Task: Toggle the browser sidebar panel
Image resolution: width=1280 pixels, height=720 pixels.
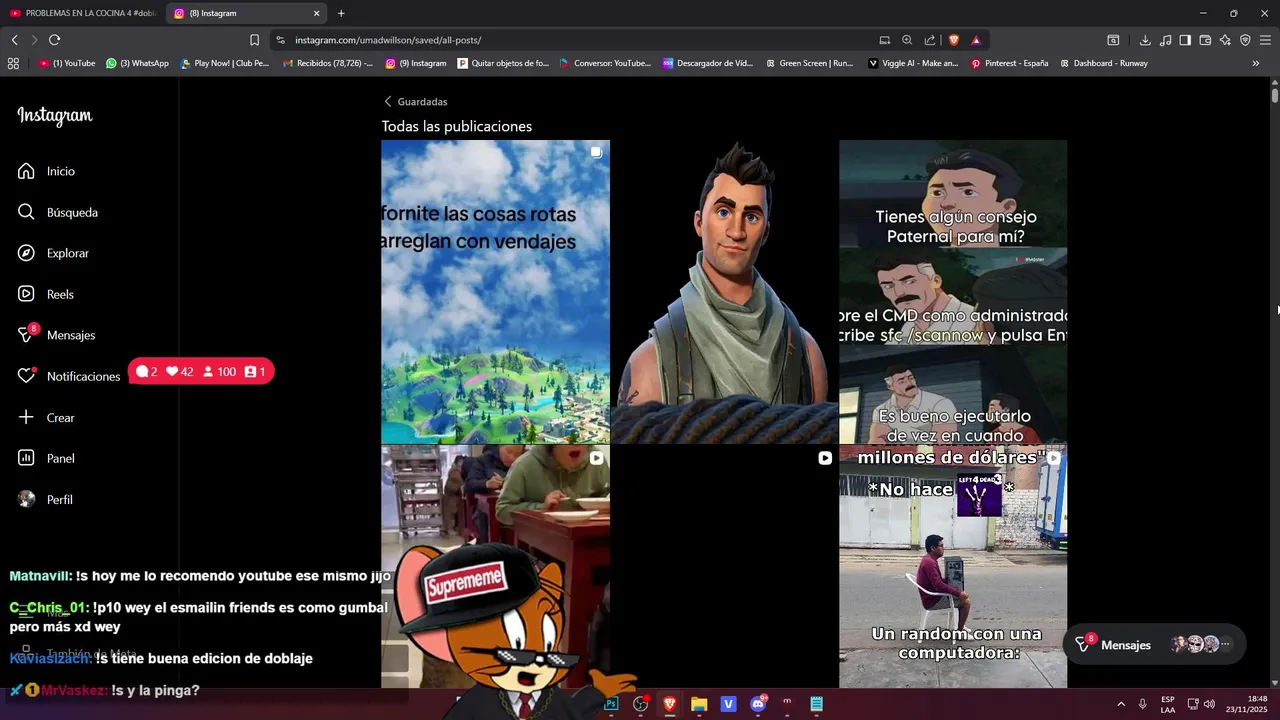Action: pyautogui.click(x=1185, y=40)
